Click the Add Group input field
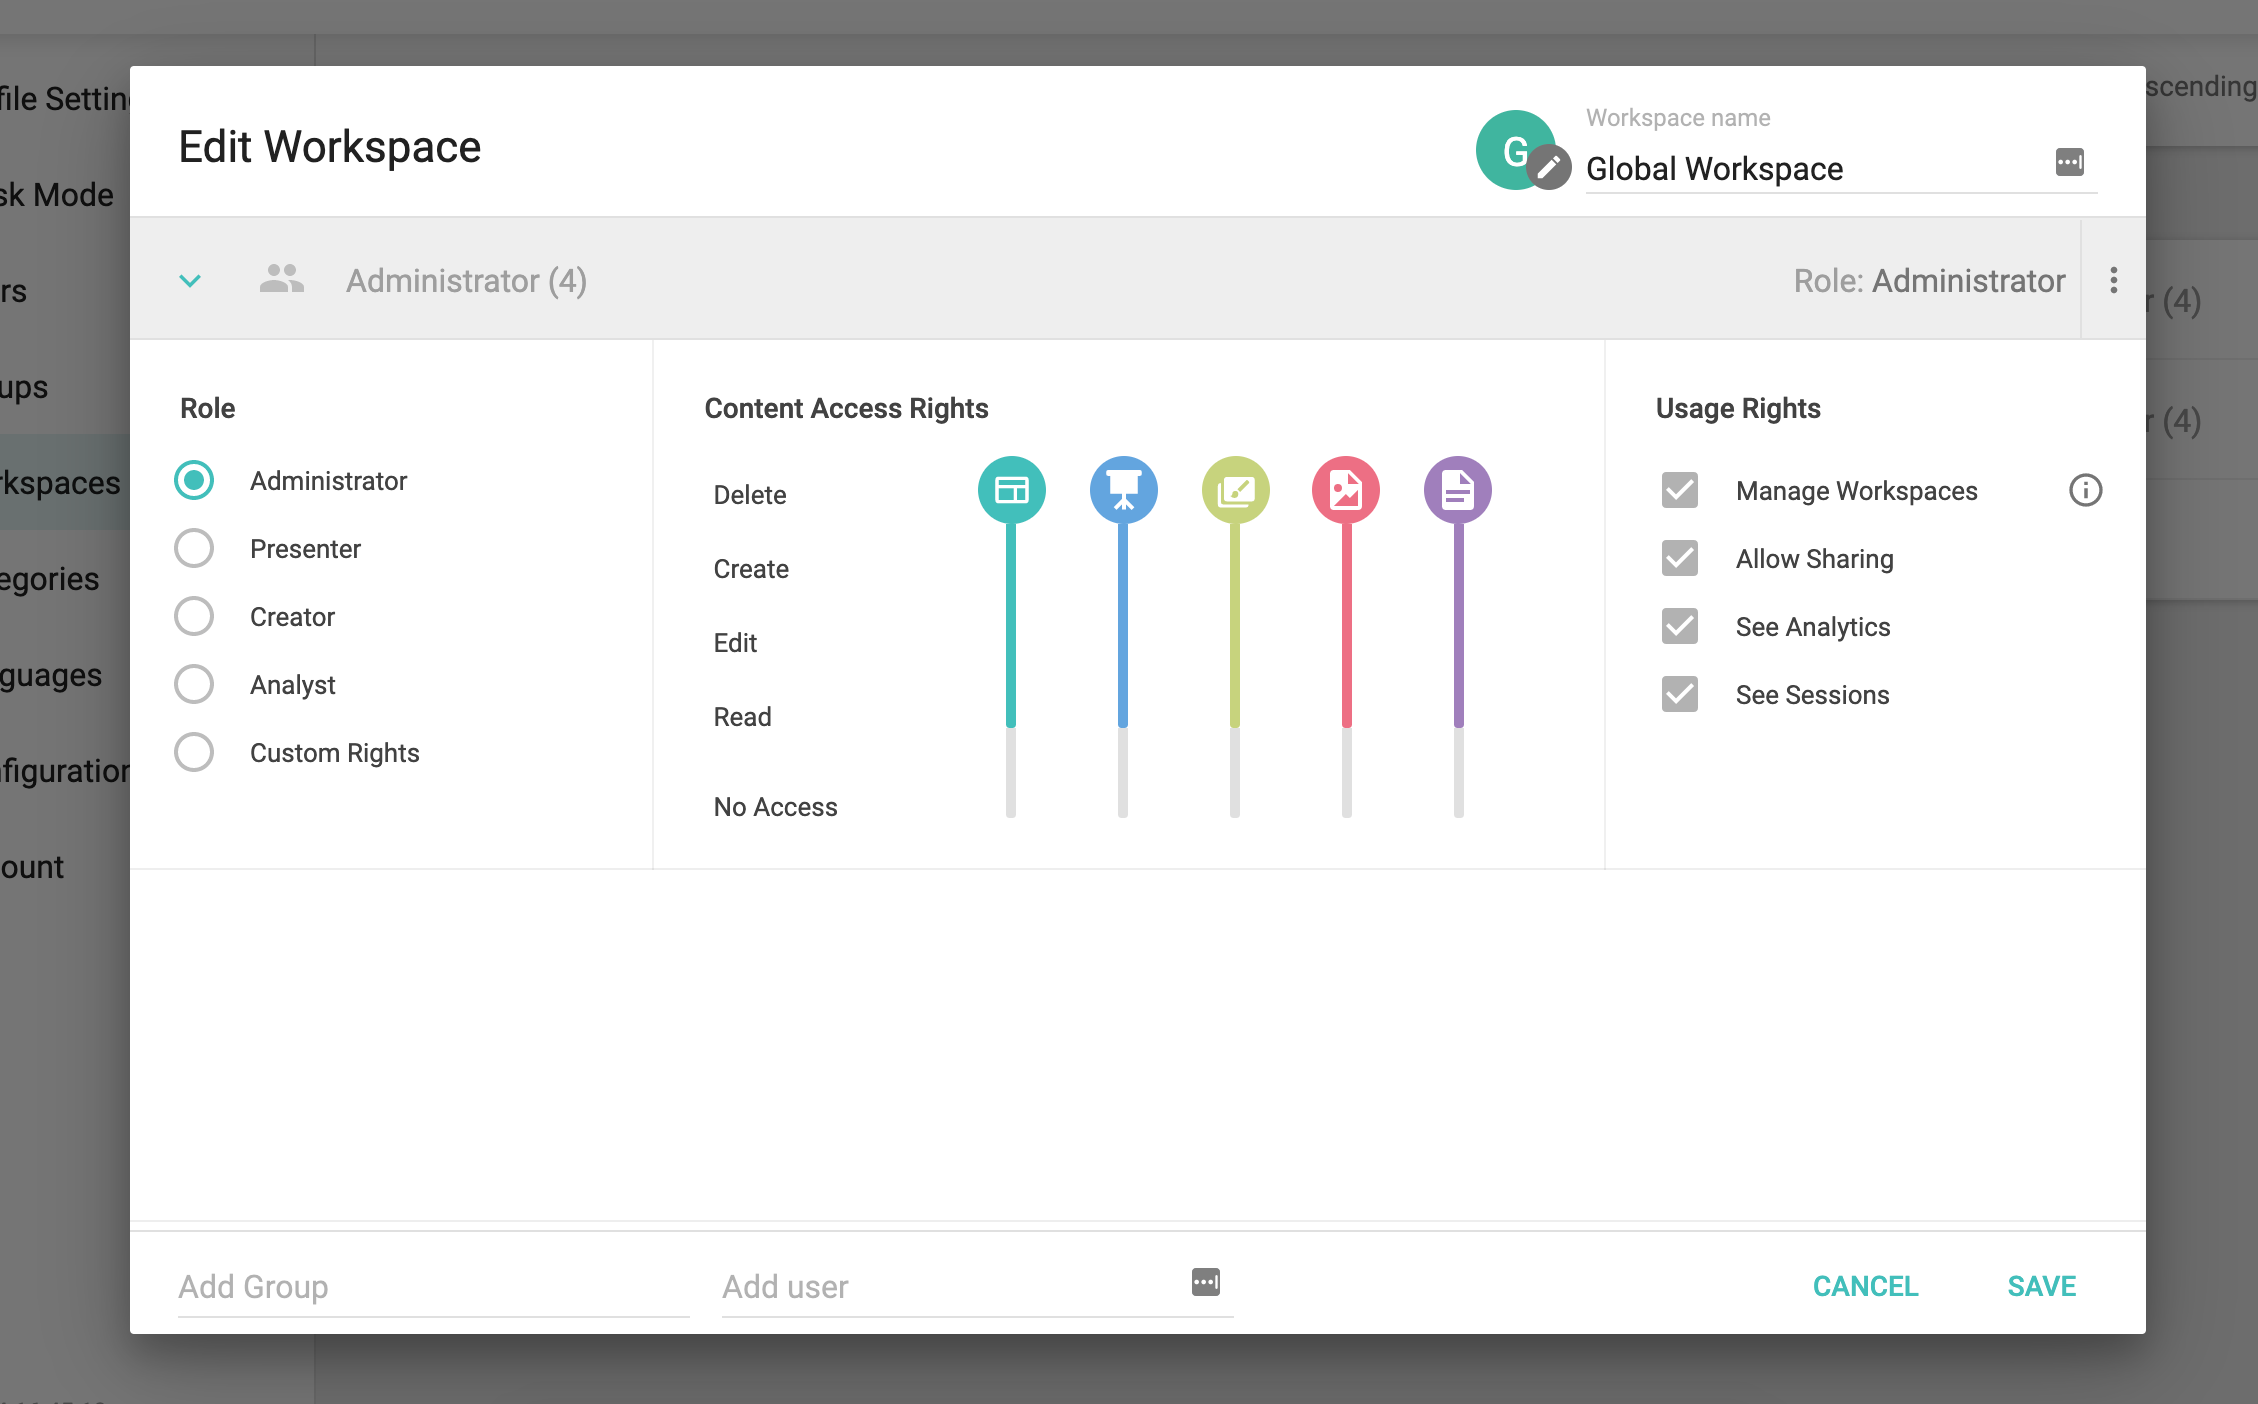The width and height of the screenshot is (2258, 1404). tap(433, 1286)
